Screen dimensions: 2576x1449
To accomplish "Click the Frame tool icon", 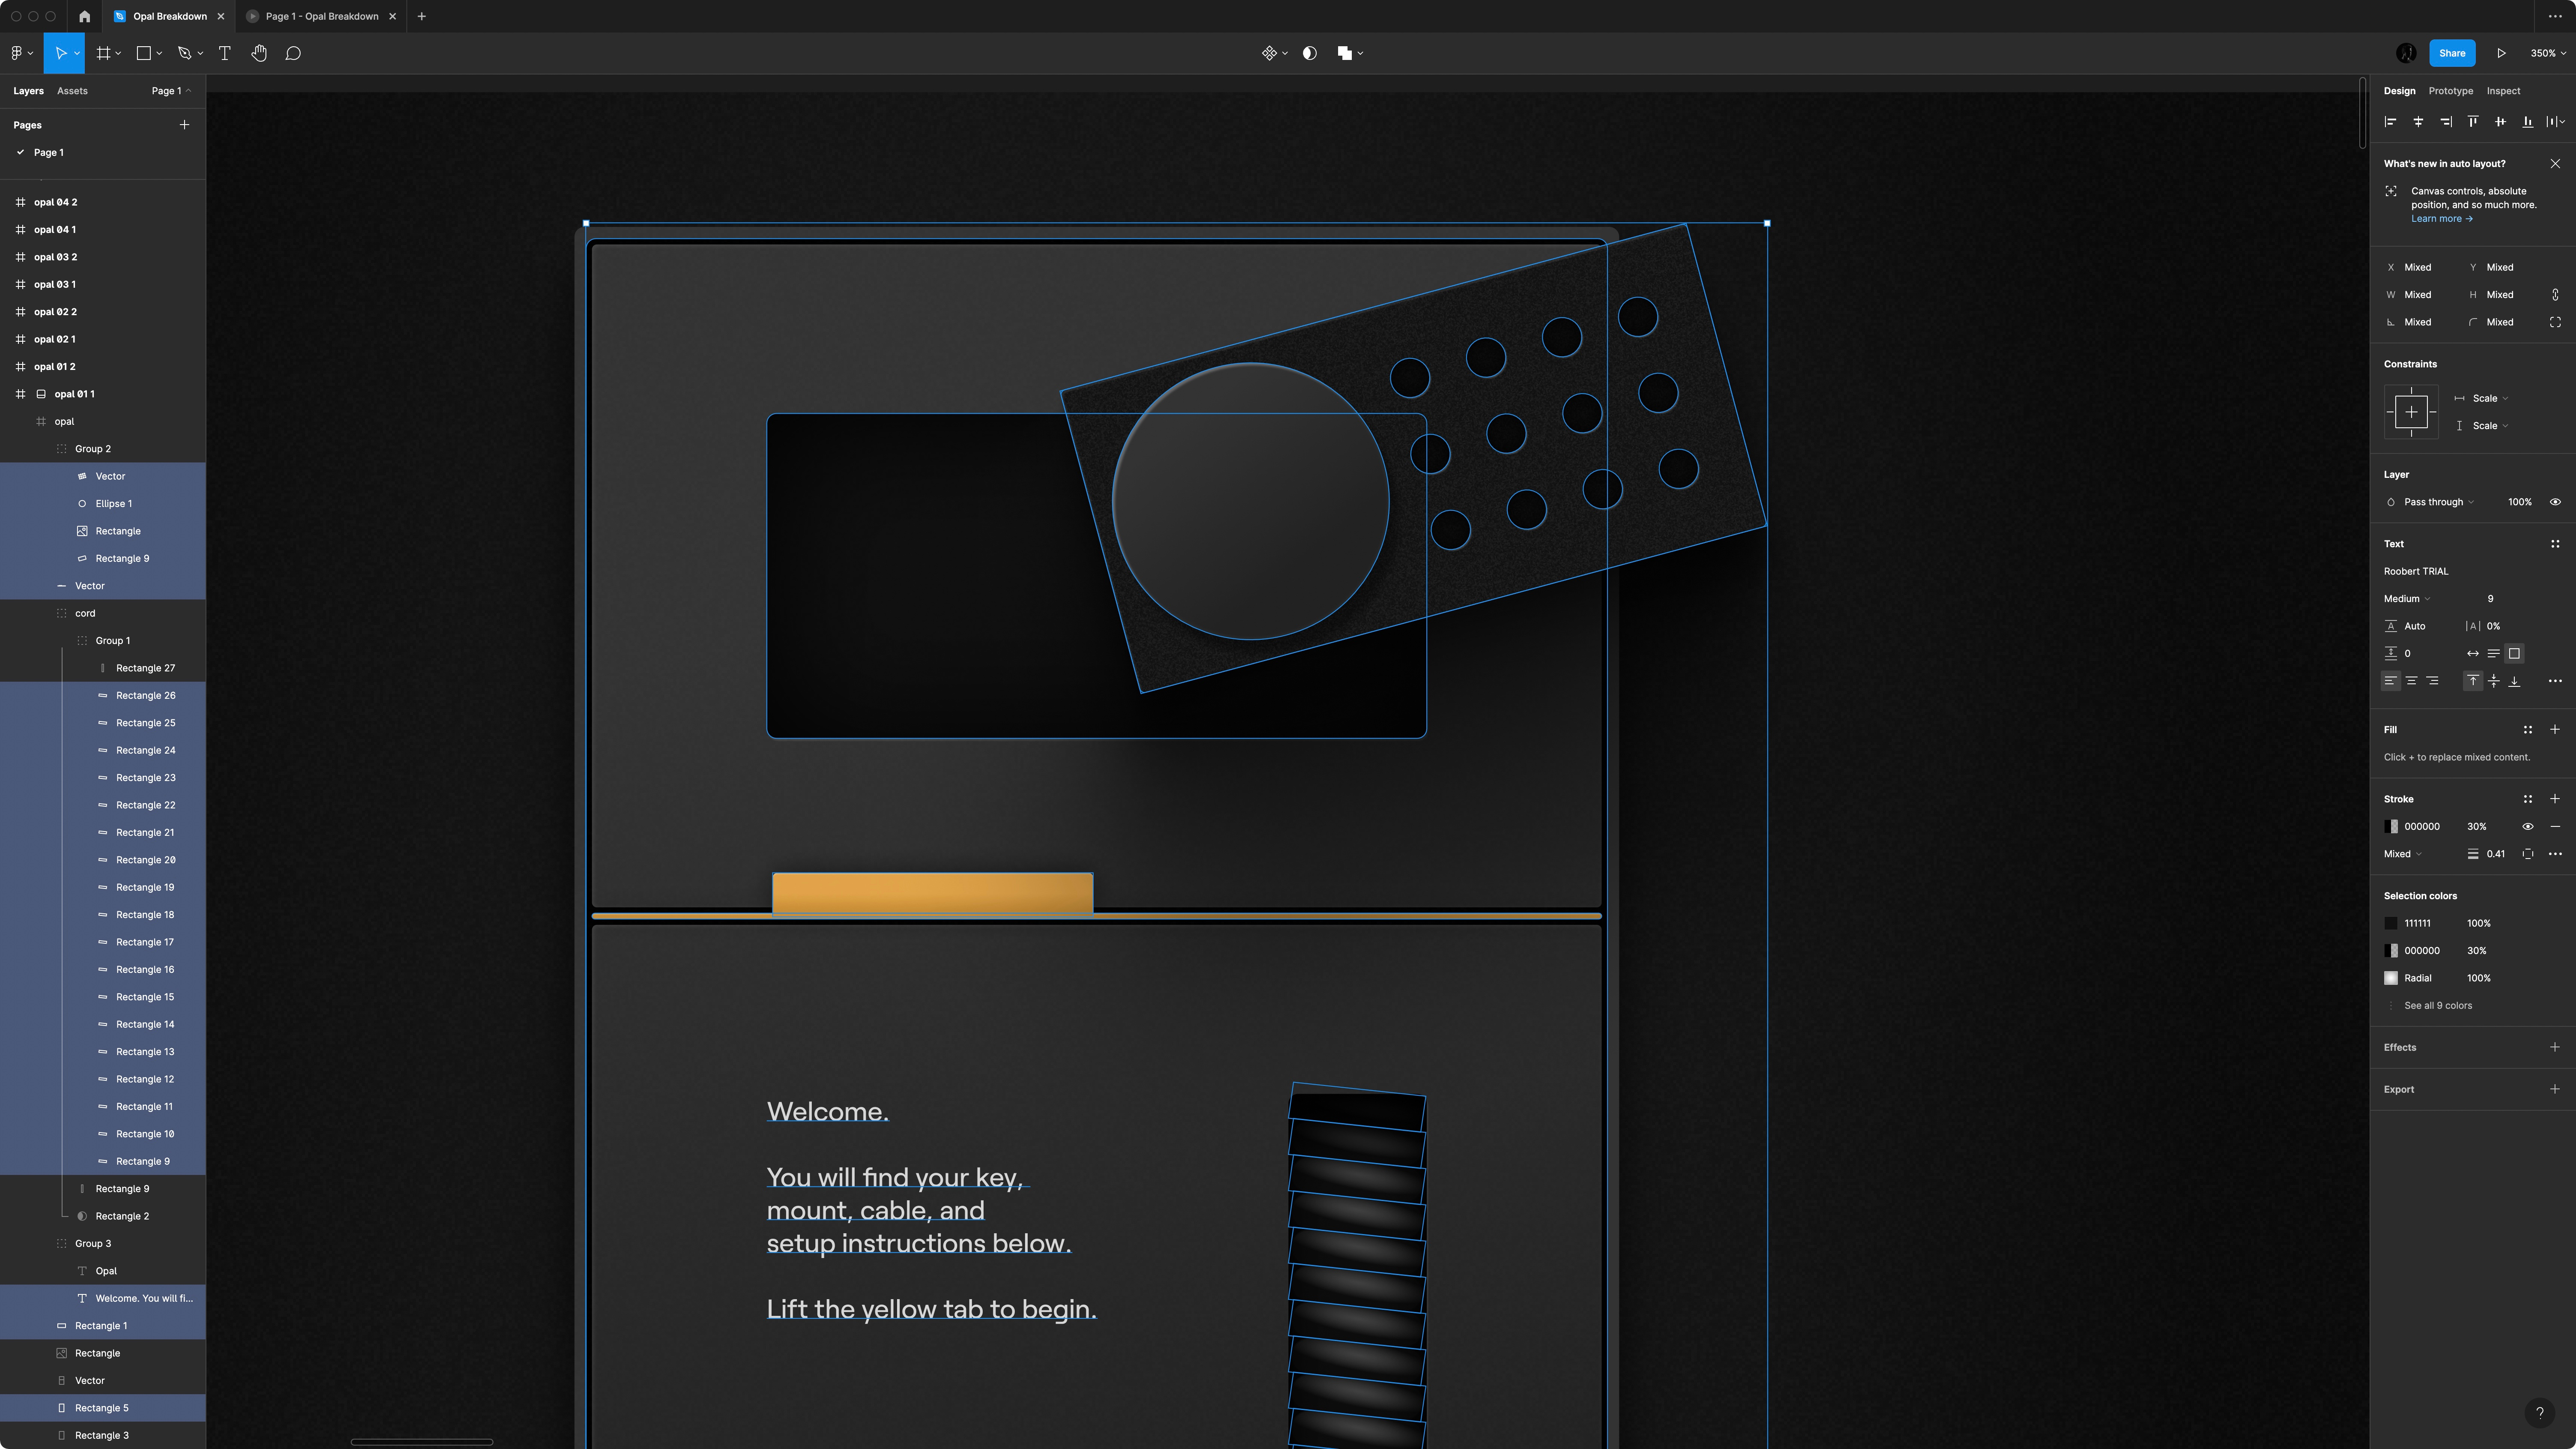I will coord(103,53).
